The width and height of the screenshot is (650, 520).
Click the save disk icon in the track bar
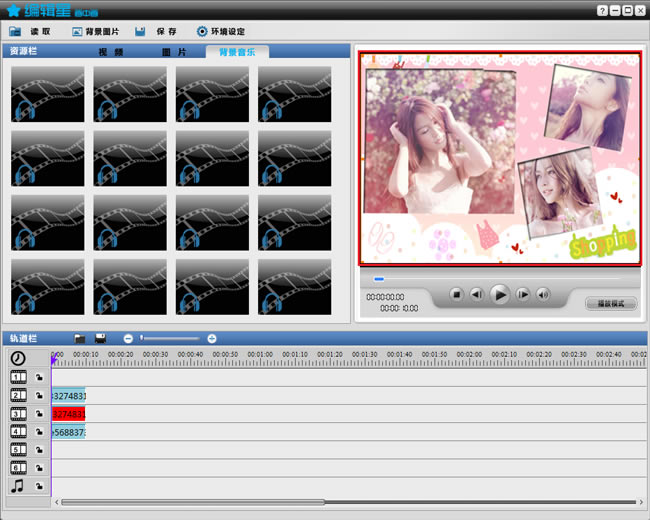click(x=101, y=339)
